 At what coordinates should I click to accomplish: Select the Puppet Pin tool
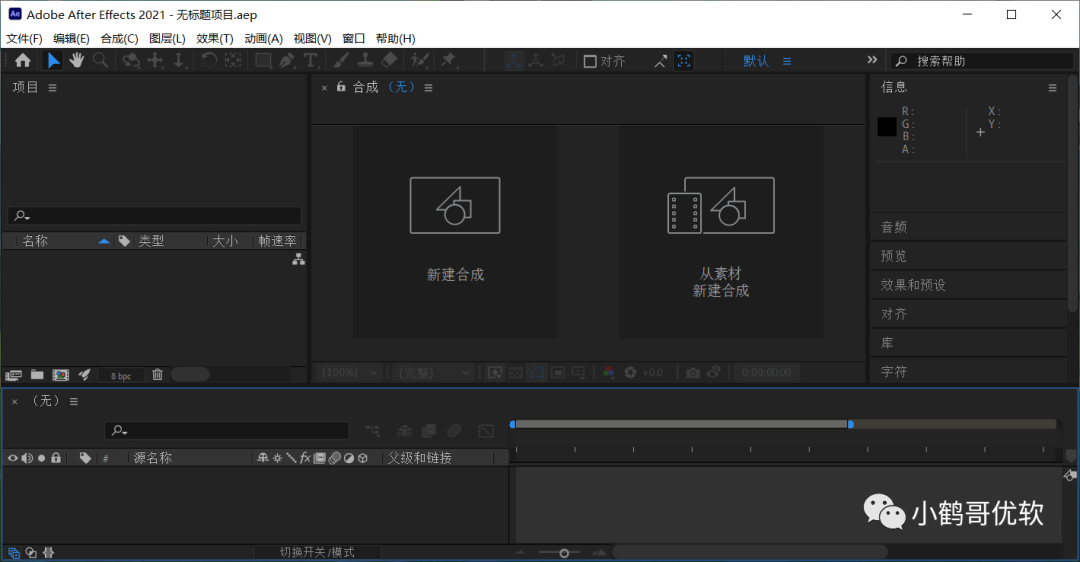[x=448, y=61]
